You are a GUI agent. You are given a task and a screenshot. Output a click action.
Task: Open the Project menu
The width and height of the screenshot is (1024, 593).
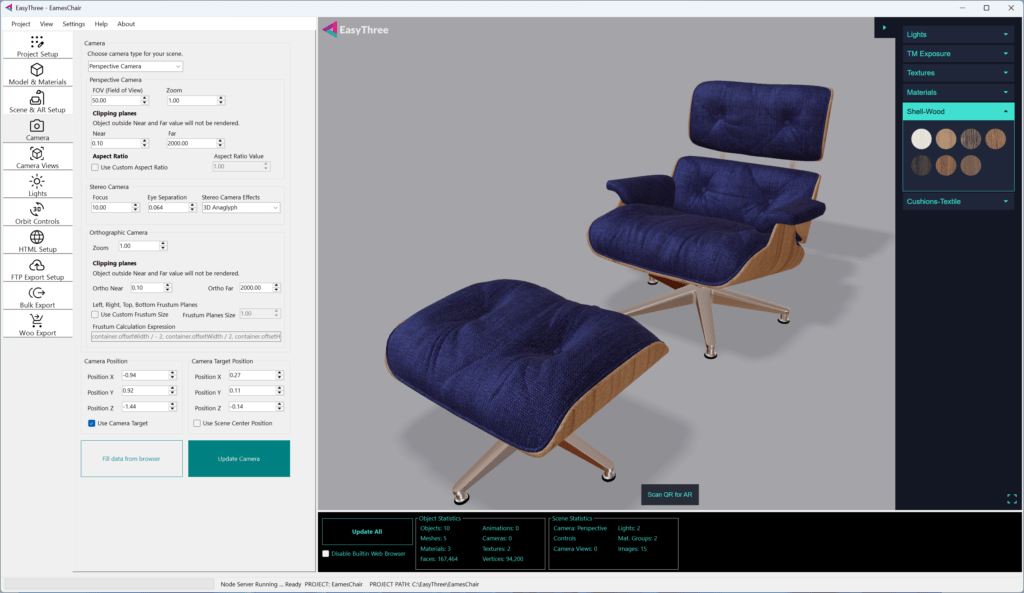tap(20, 23)
